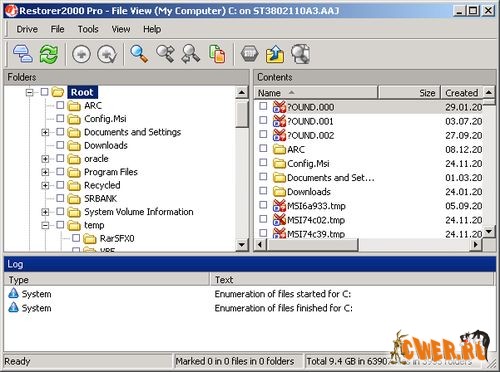Viewport: 500px width, 372px height.
Task: Click the Recover Marked icon with checkmark
Action: click(x=107, y=54)
